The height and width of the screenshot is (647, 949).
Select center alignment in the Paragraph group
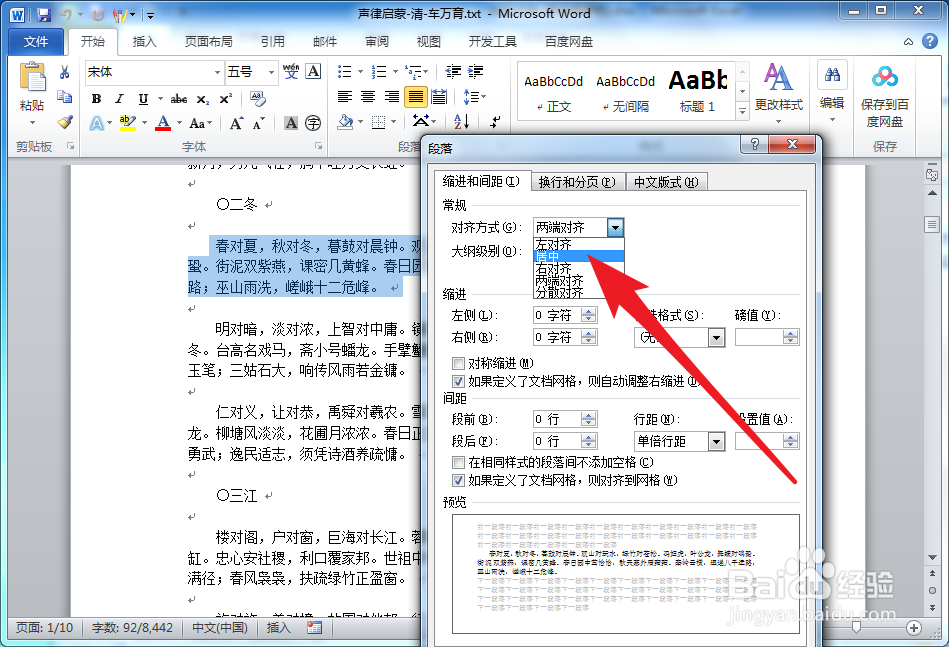(367, 95)
